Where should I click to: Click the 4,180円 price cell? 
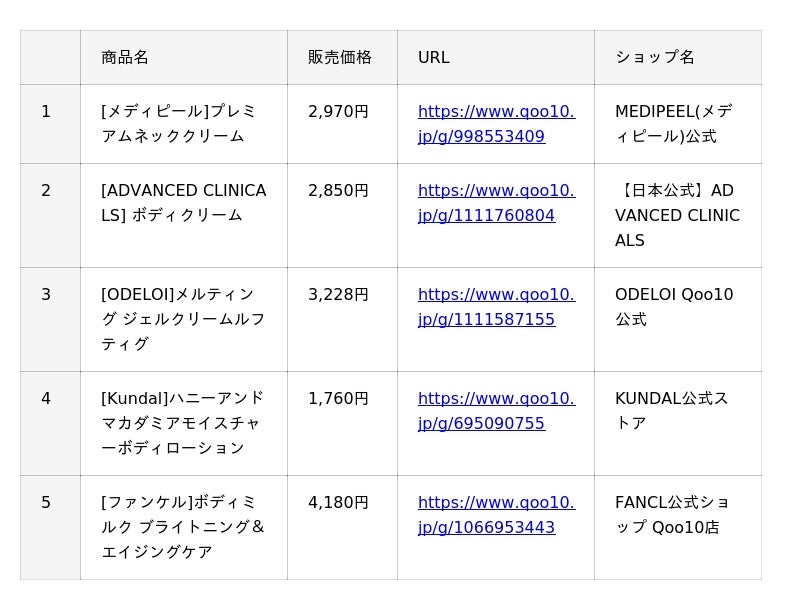pos(338,503)
